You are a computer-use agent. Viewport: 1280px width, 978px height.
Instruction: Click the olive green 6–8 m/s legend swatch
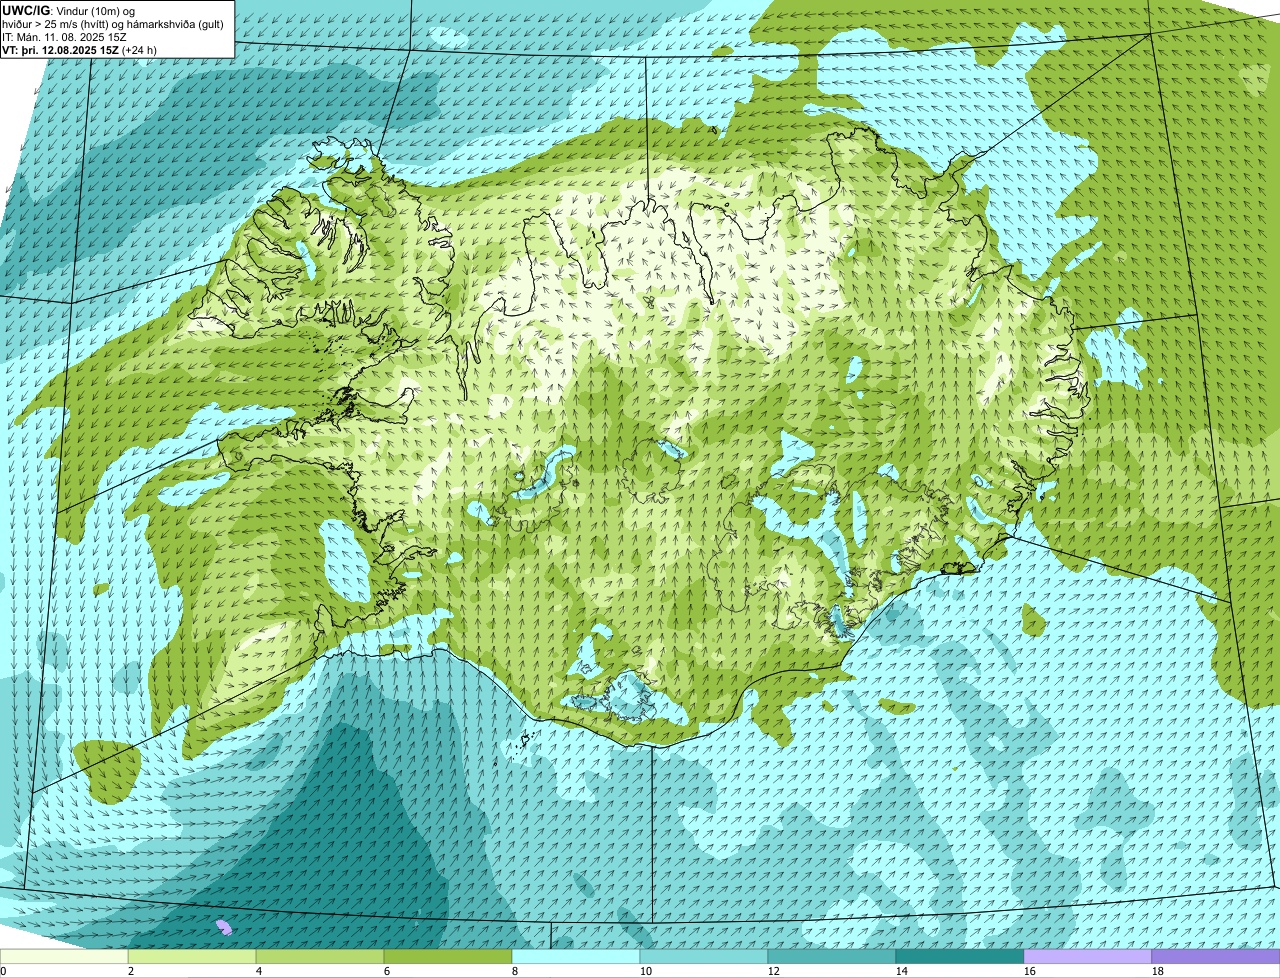[448, 957]
